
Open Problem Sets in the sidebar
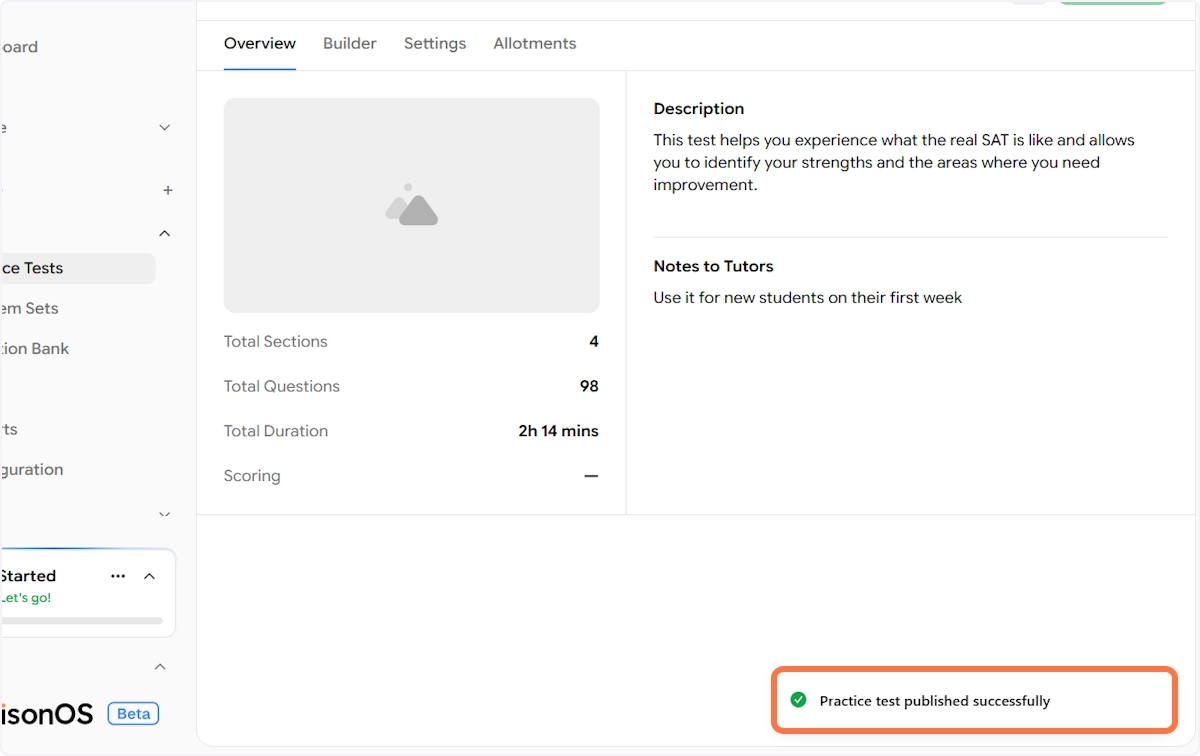(x=30, y=308)
